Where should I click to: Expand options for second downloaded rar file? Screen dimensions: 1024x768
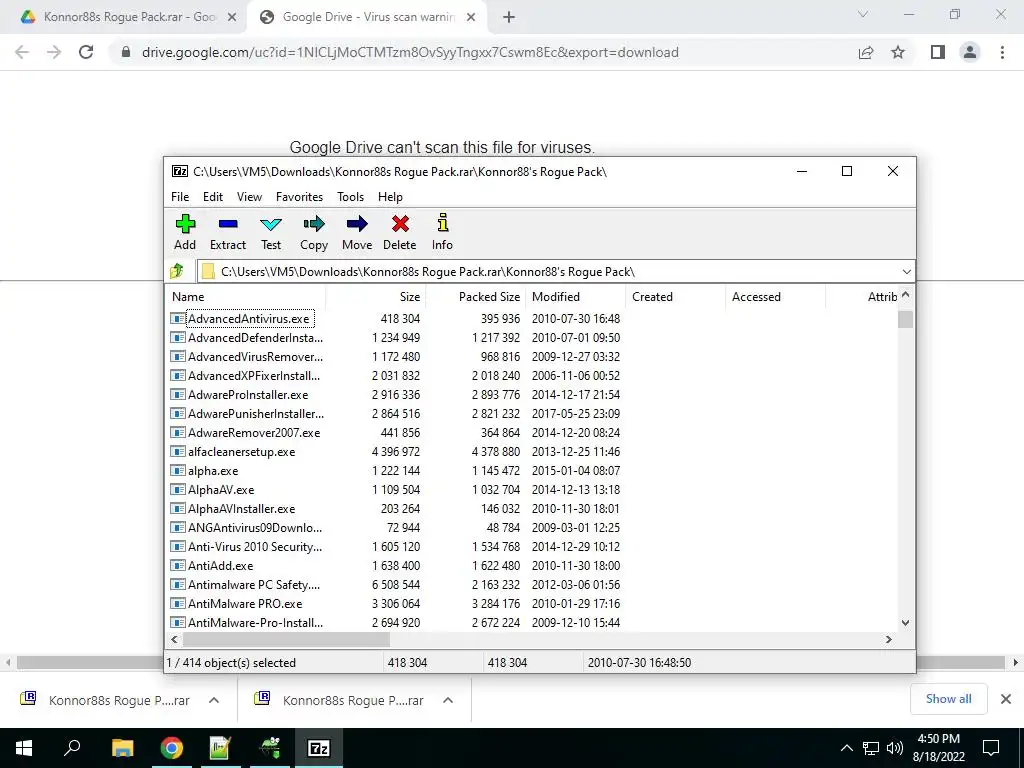click(447, 700)
